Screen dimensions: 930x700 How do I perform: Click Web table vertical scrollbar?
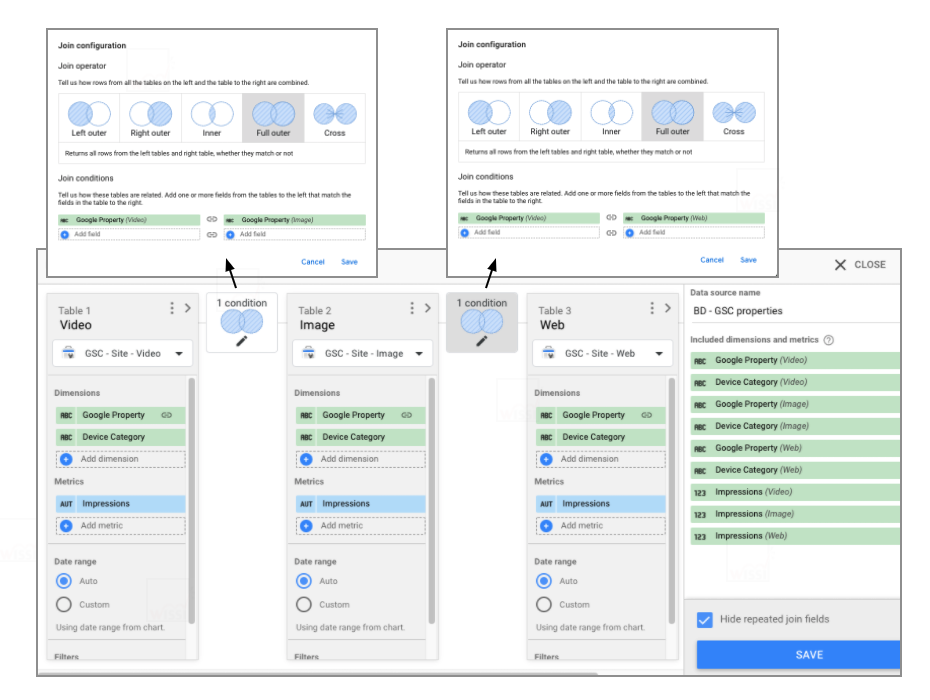tap(671, 500)
